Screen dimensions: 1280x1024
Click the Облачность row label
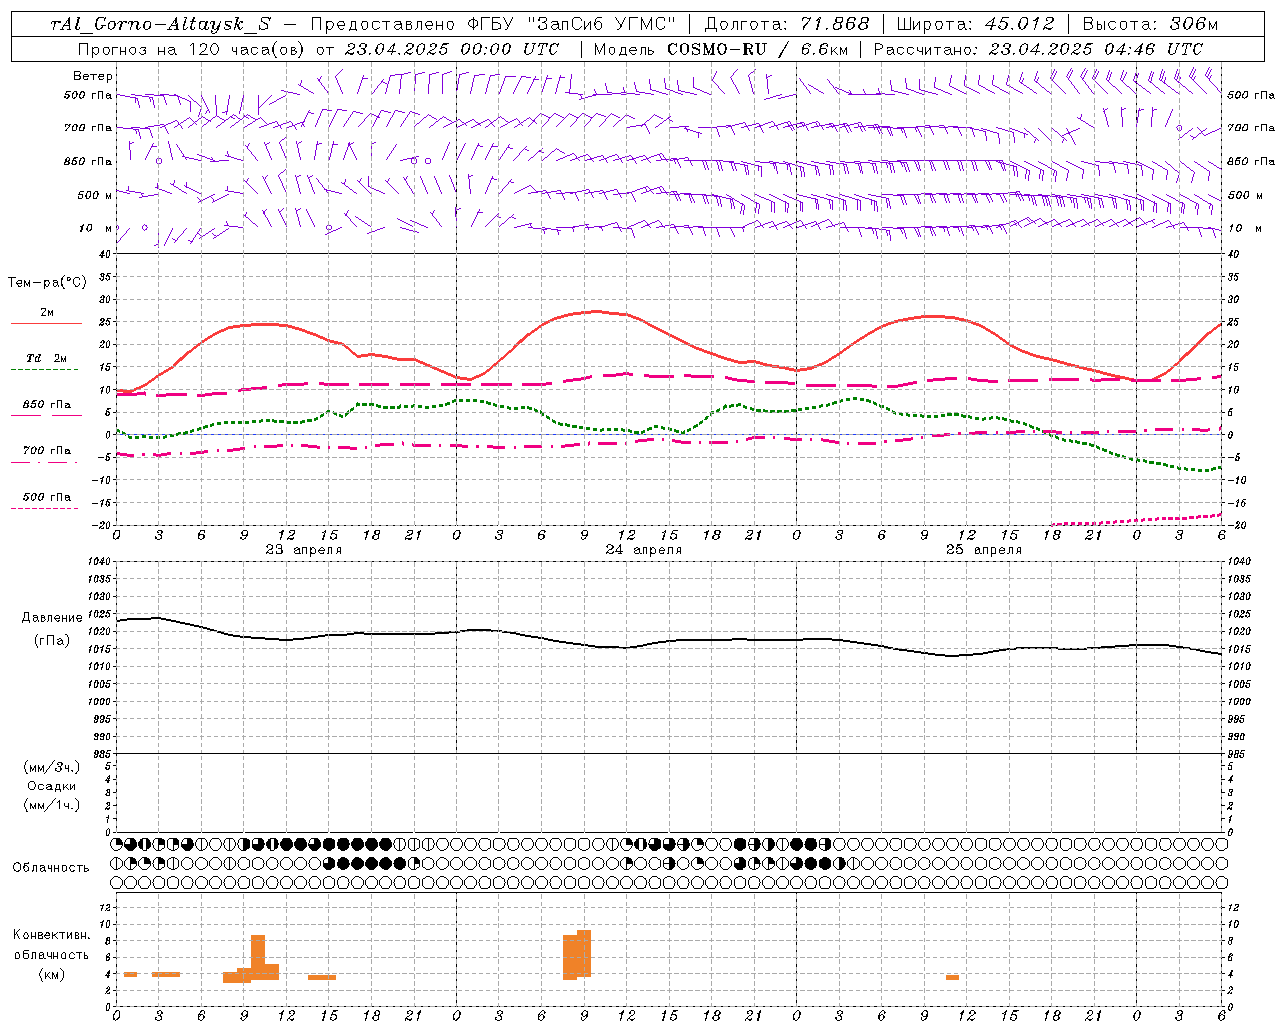tap(51, 868)
